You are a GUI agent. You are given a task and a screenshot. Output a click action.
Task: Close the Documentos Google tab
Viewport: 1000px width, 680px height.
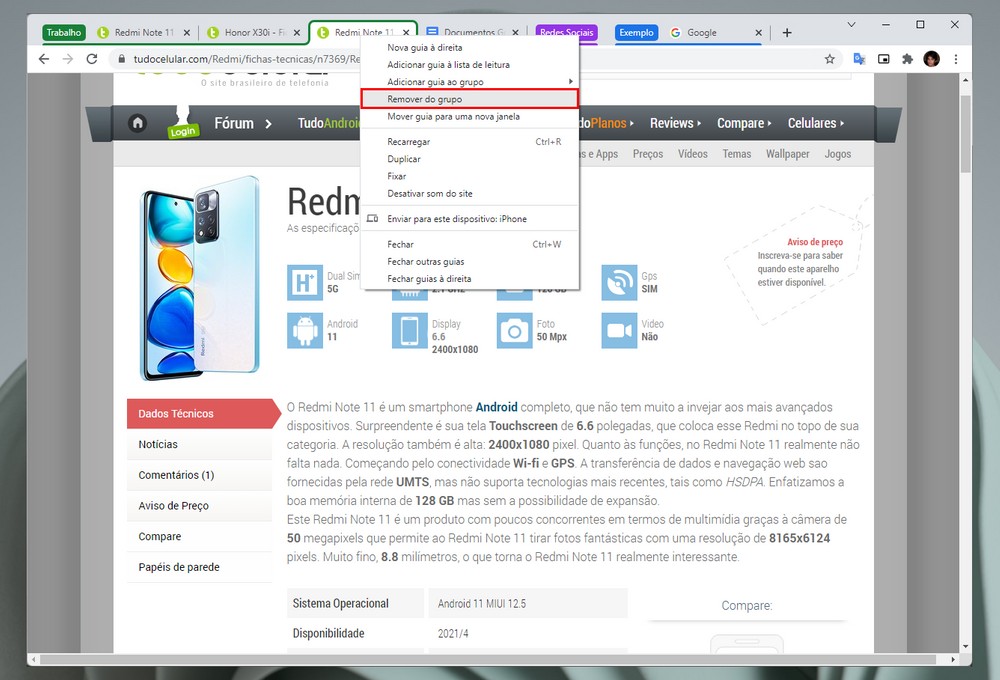[515, 32]
